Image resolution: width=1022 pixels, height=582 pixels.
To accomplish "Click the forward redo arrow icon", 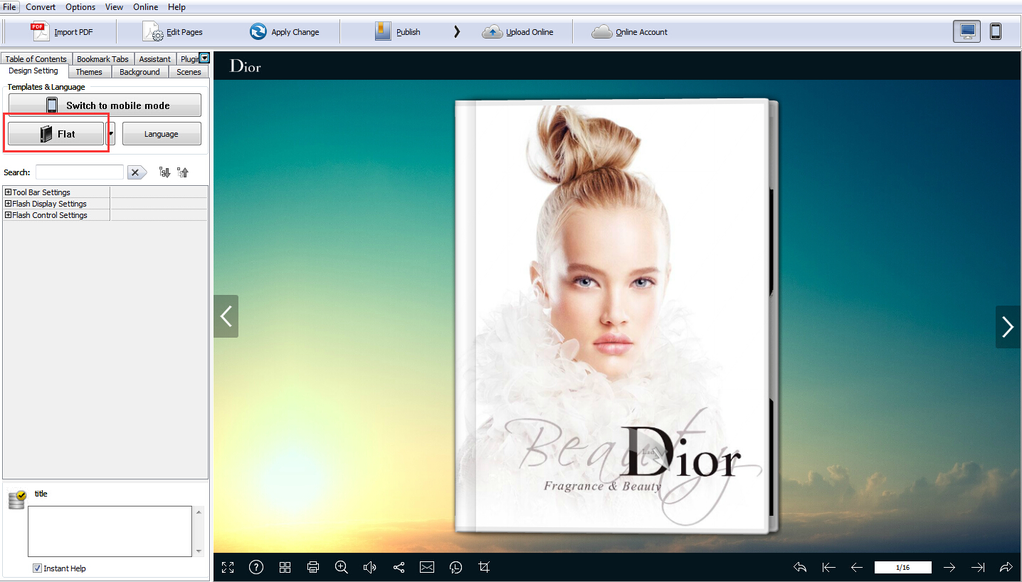I will (x=1006, y=568).
